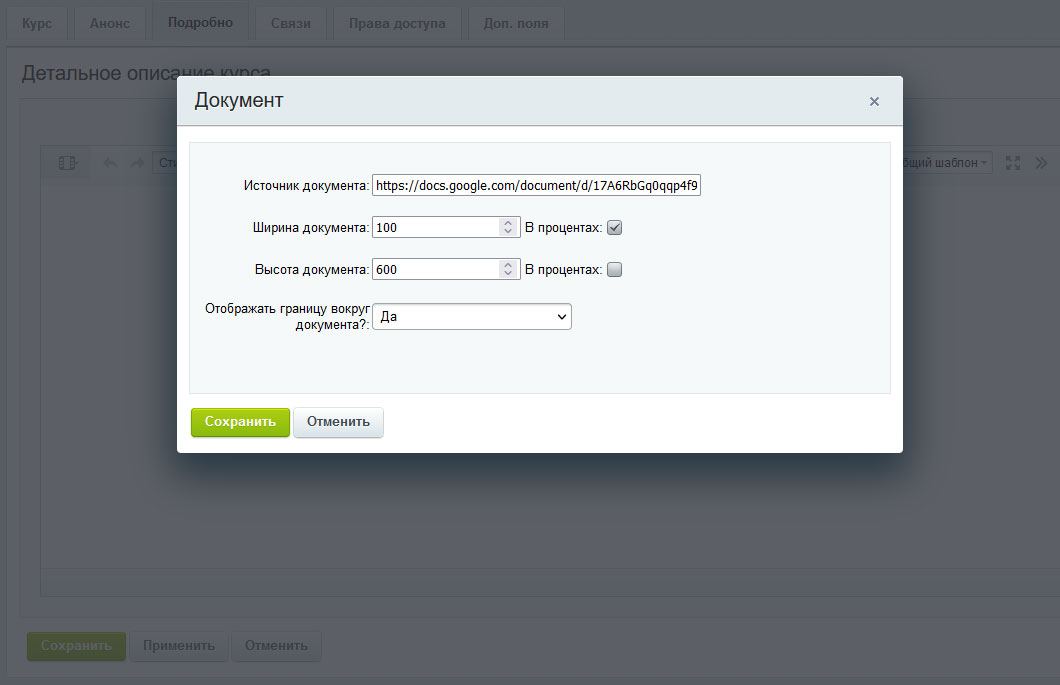Image resolution: width=1060 pixels, height=685 pixels.
Task: Open the Права доступа tab
Action: click(x=397, y=24)
